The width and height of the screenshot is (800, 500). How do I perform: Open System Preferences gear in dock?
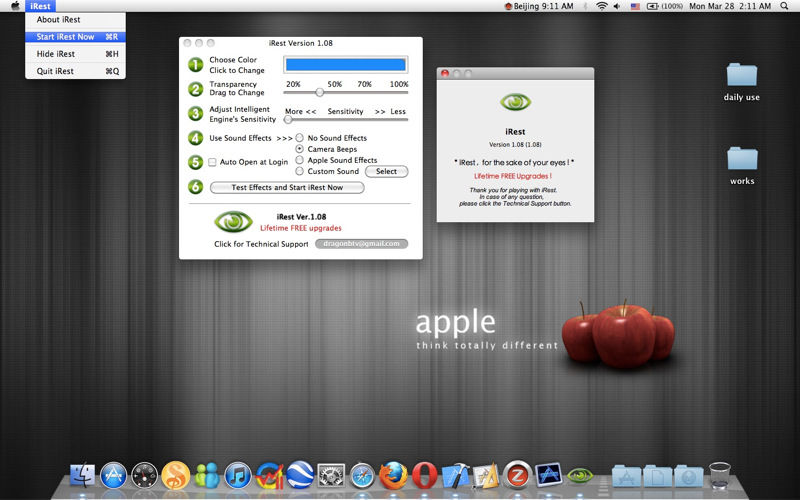331,476
